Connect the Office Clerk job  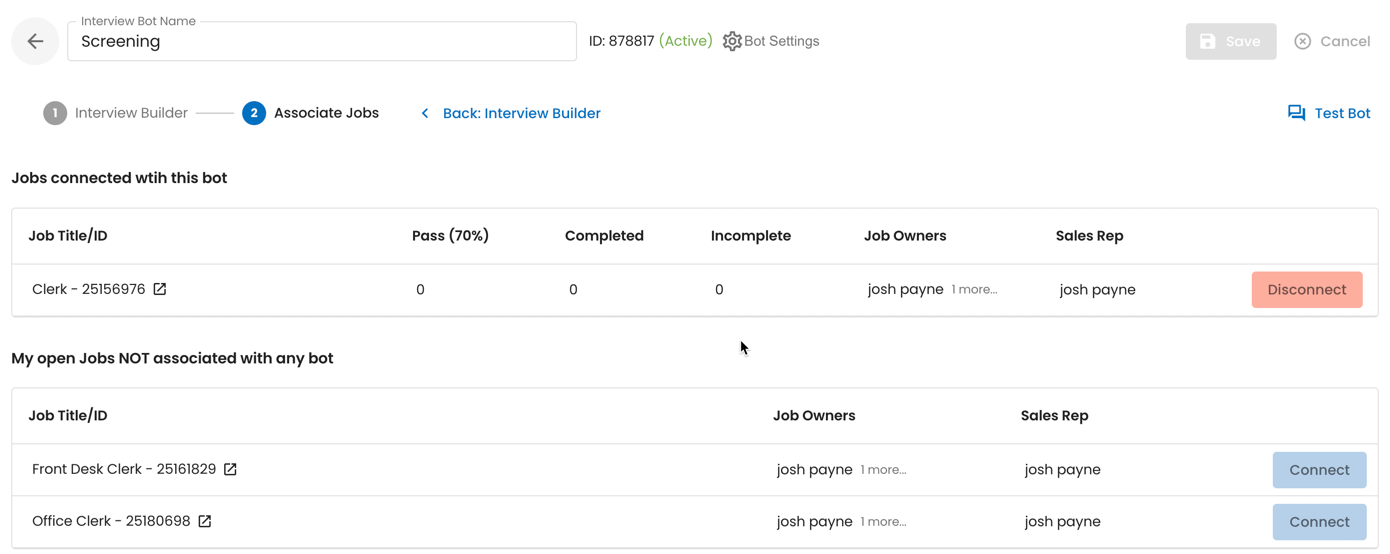(1319, 522)
